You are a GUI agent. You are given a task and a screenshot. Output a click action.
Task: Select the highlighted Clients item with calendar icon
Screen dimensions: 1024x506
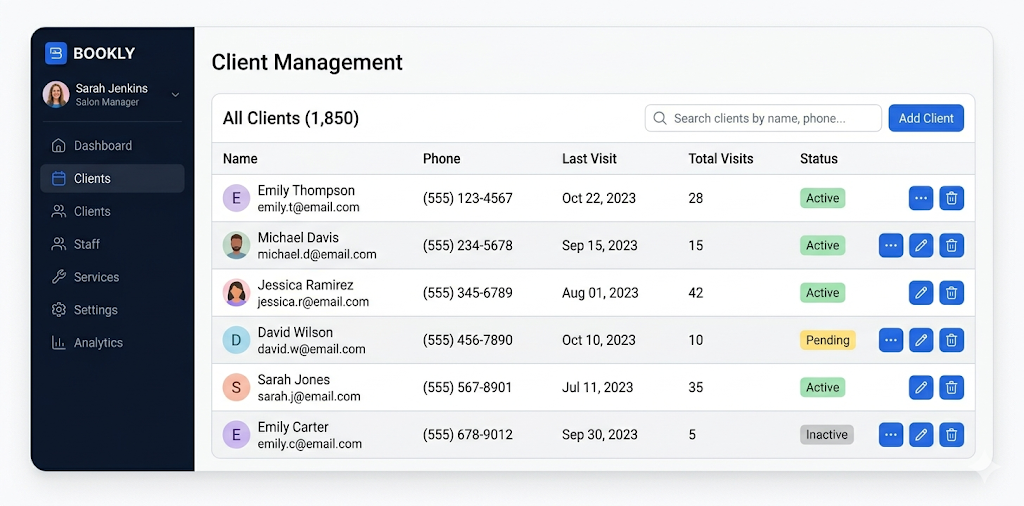[x=112, y=178]
